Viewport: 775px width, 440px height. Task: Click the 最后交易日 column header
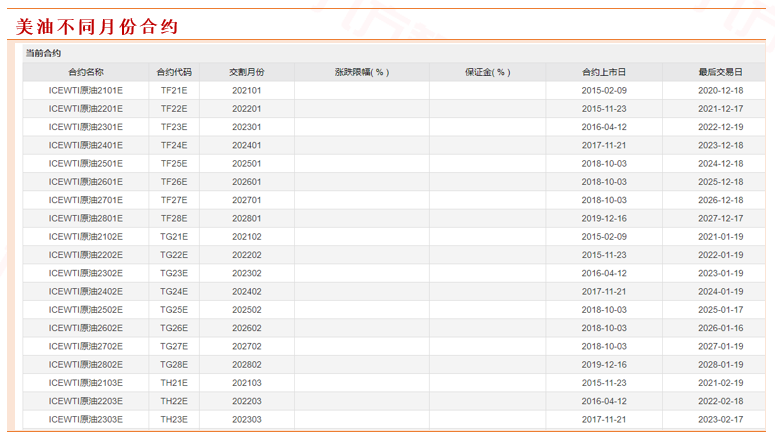click(x=721, y=72)
